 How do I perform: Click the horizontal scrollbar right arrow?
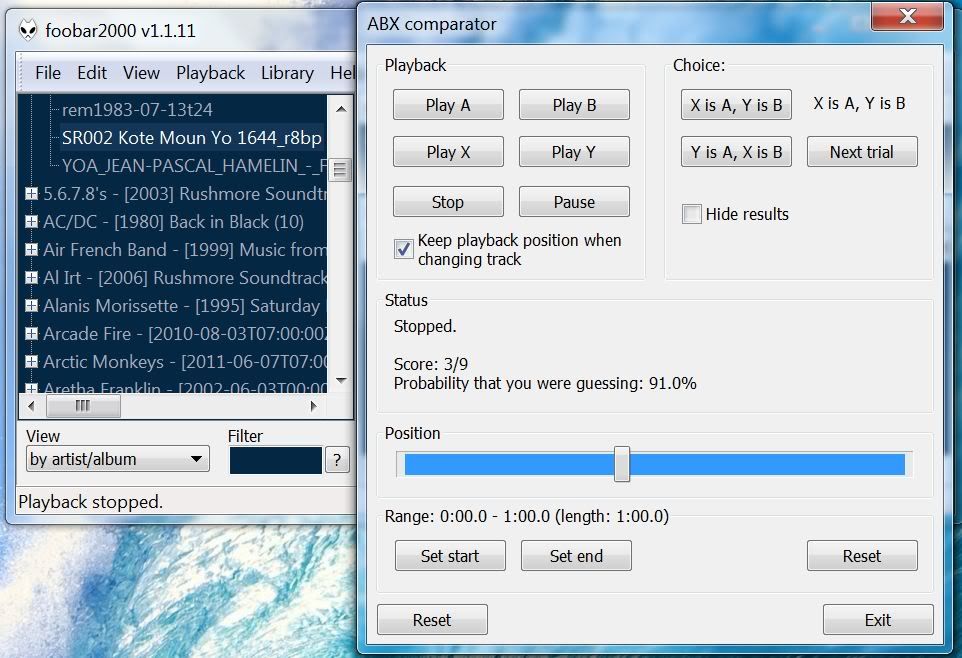click(314, 406)
